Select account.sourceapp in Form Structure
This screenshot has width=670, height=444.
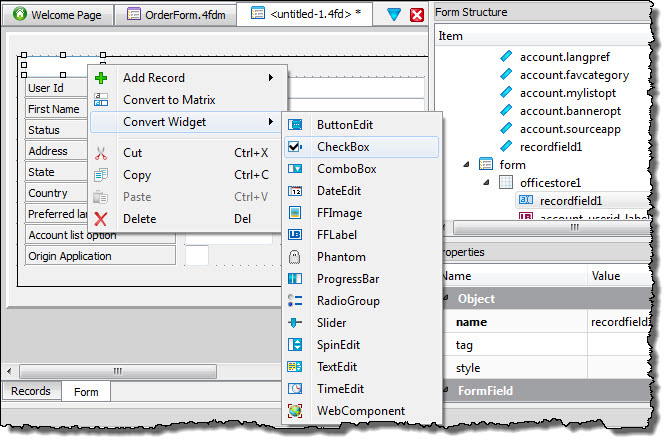point(570,129)
